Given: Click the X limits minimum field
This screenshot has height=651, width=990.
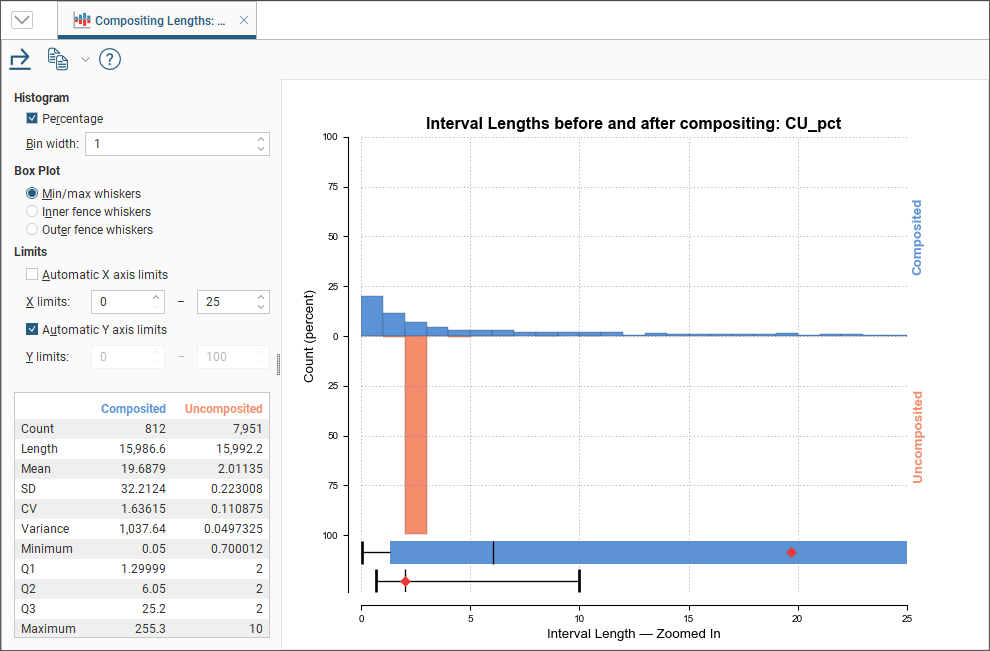Looking at the screenshot, I should pyautogui.click(x=120, y=302).
